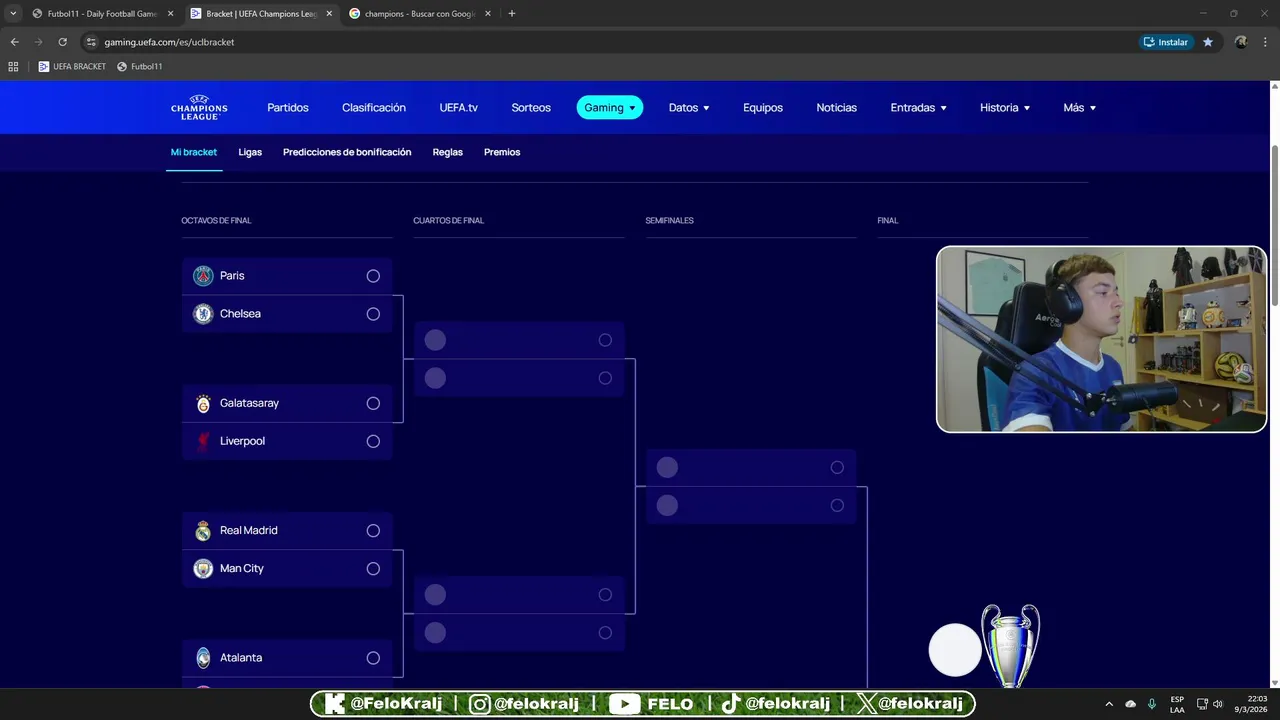
Task: Pick Atalanta to advance
Action: (x=373, y=658)
